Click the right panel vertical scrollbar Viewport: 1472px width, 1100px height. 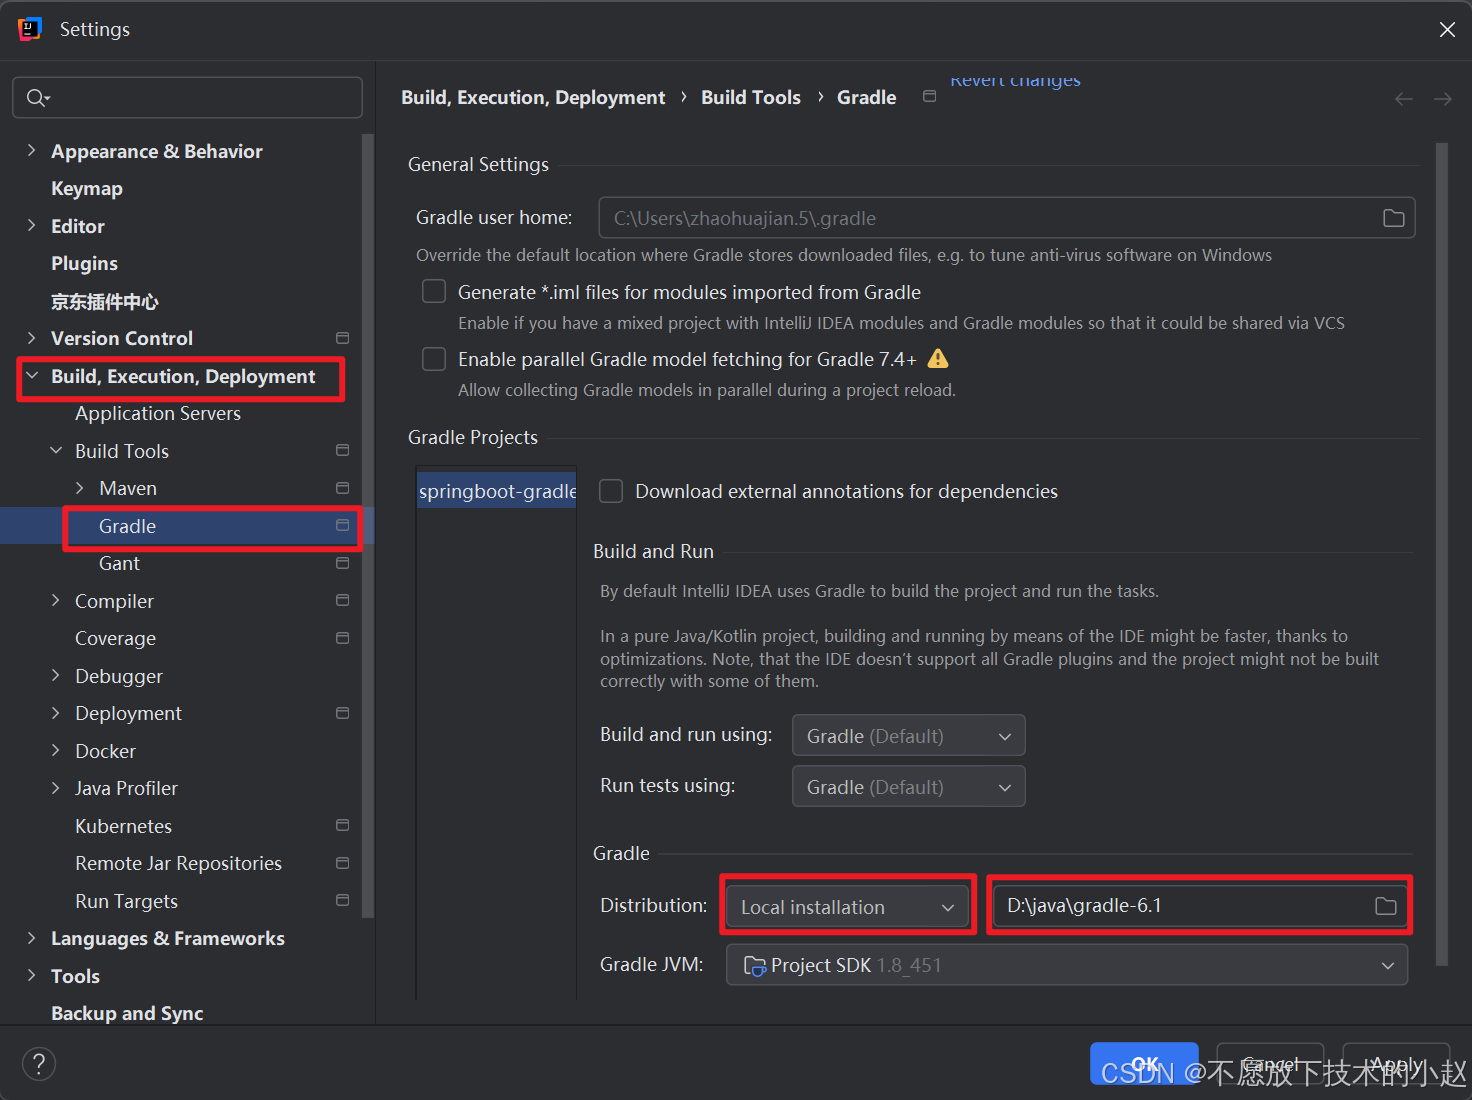coord(1442,554)
